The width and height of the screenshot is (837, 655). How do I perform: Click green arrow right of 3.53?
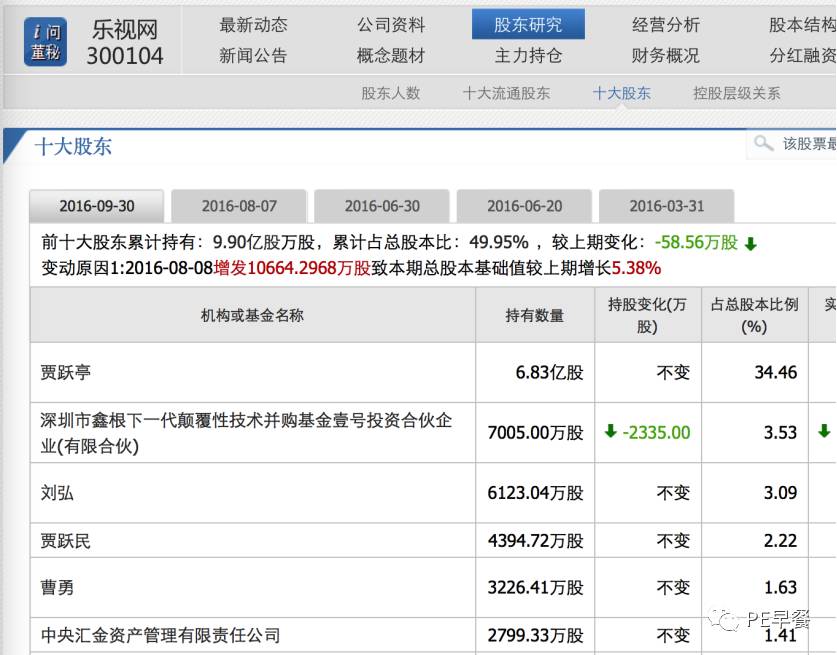point(824,431)
